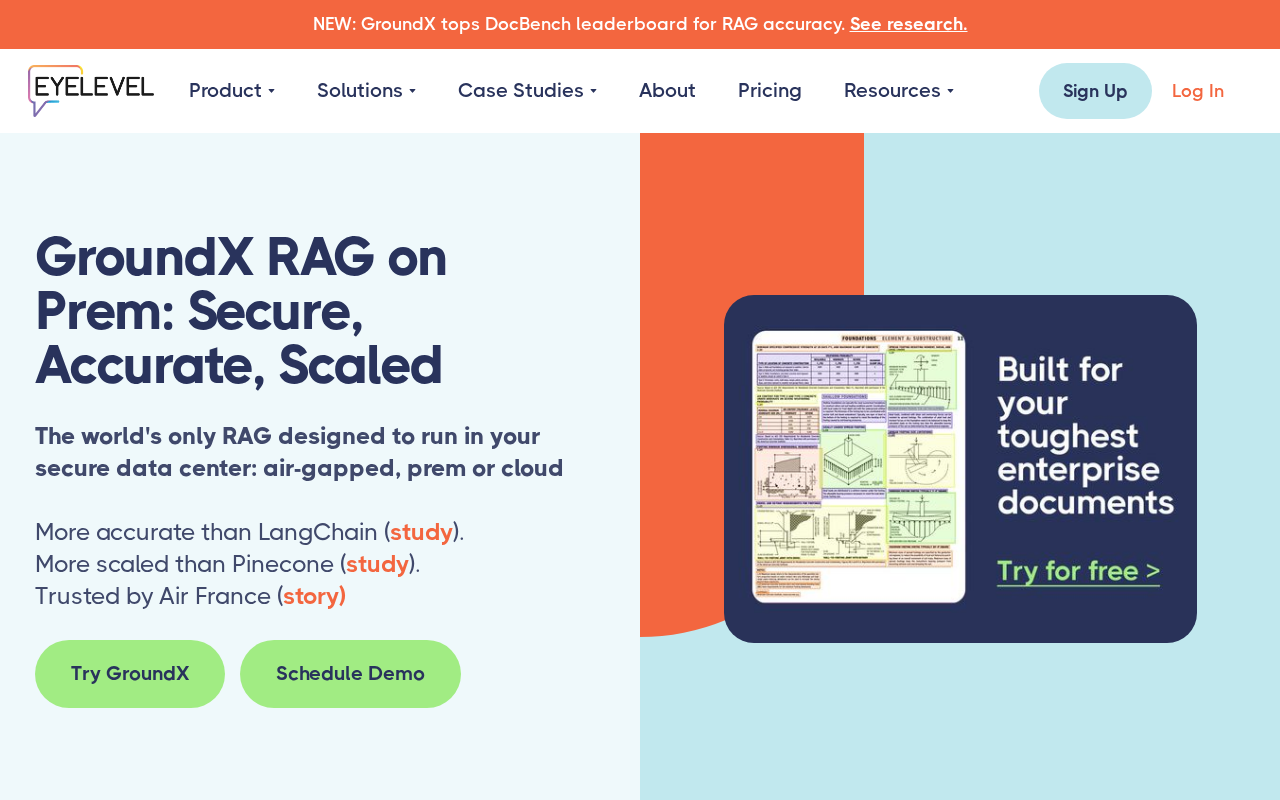Click the Log In link
Screen dimensions: 1280x800
1198,91
